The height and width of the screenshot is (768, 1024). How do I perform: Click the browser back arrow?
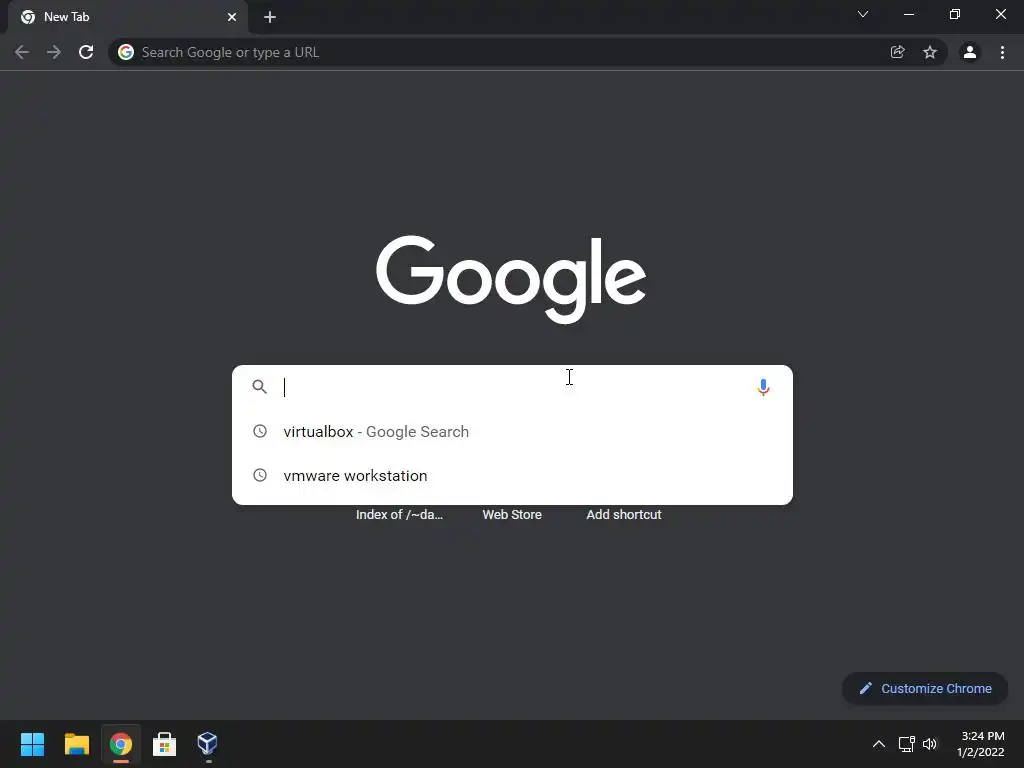pos(22,52)
